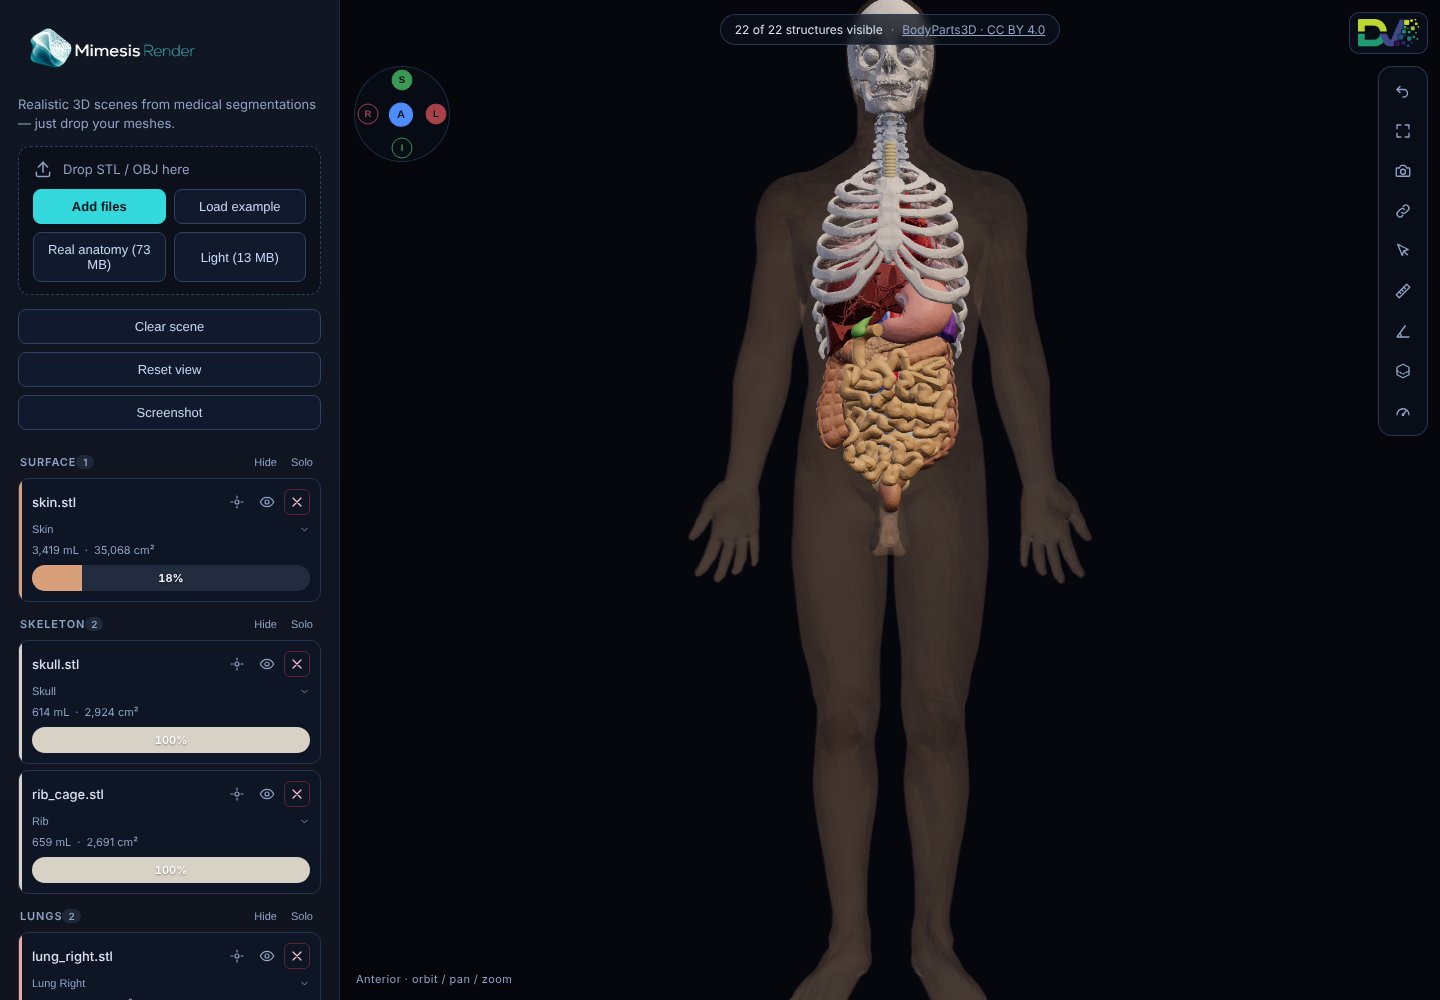The image size is (1440, 1000).
Task: Toggle visibility of skin.stl
Action: (267, 502)
